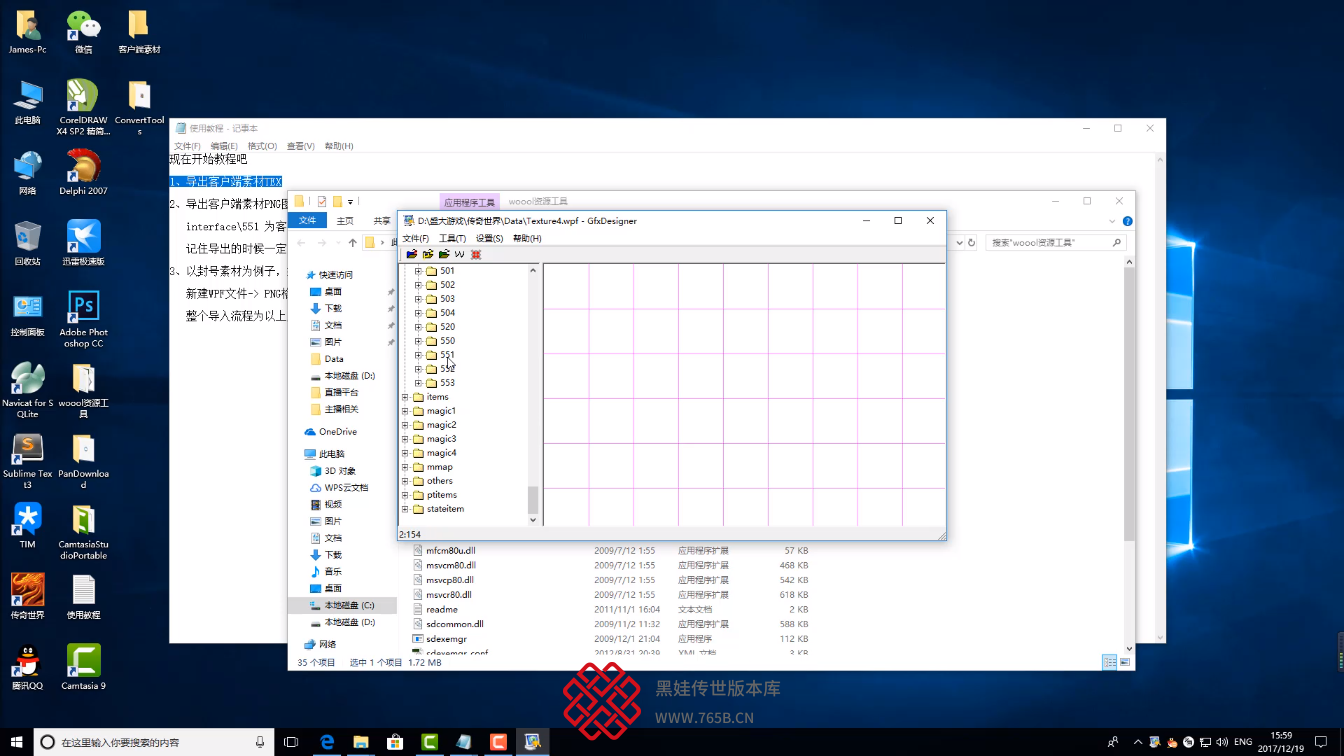1344x756 pixels.
Task: Click the red toolbar icon in GfxDesigner
Action: tap(476, 254)
